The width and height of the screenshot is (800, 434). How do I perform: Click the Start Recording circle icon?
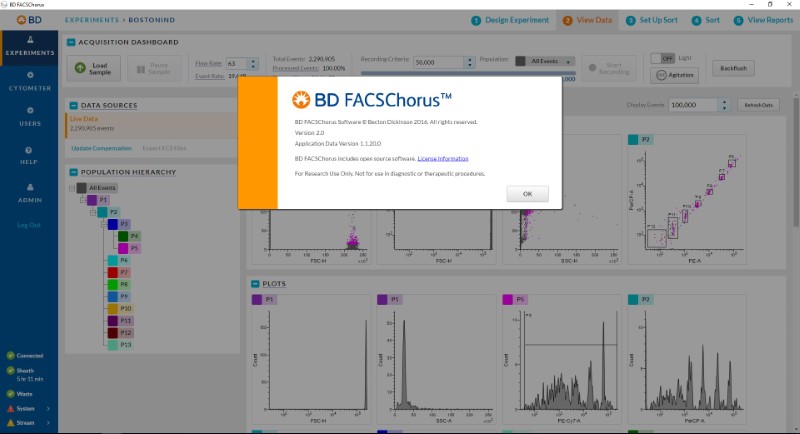[592, 68]
